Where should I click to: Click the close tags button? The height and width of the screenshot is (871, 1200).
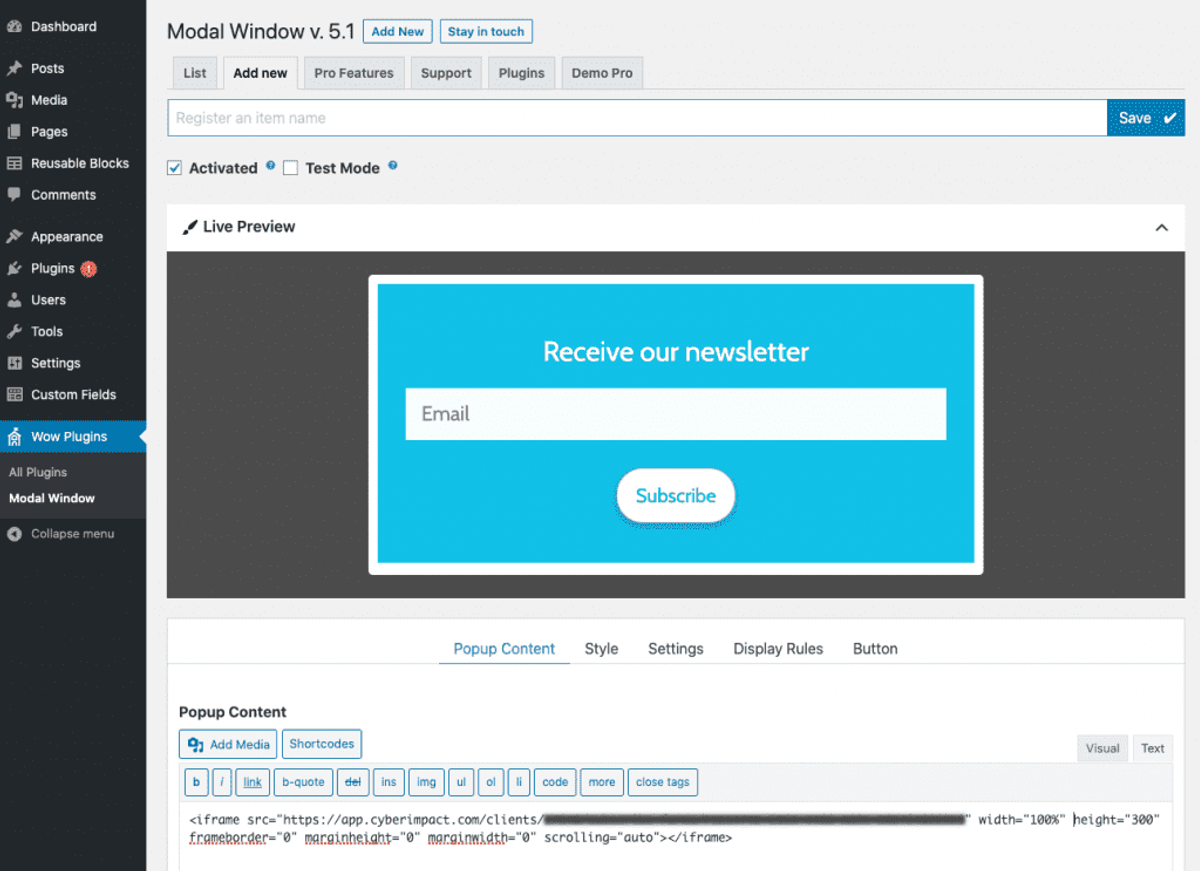[x=663, y=782]
